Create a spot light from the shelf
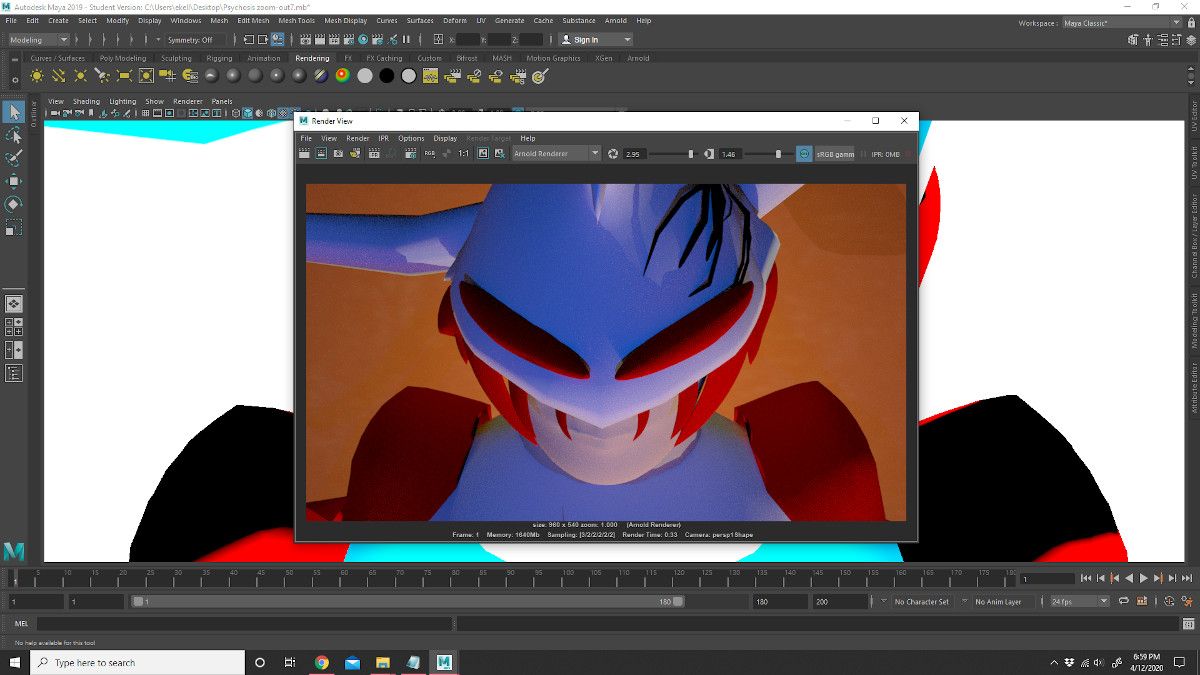 click(x=102, y=76)
